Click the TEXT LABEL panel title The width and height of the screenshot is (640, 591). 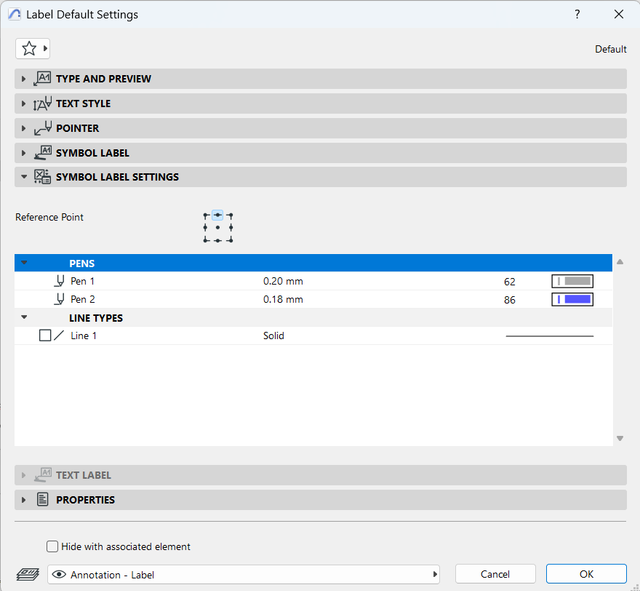pyautogui.click(x=83, y=475)
